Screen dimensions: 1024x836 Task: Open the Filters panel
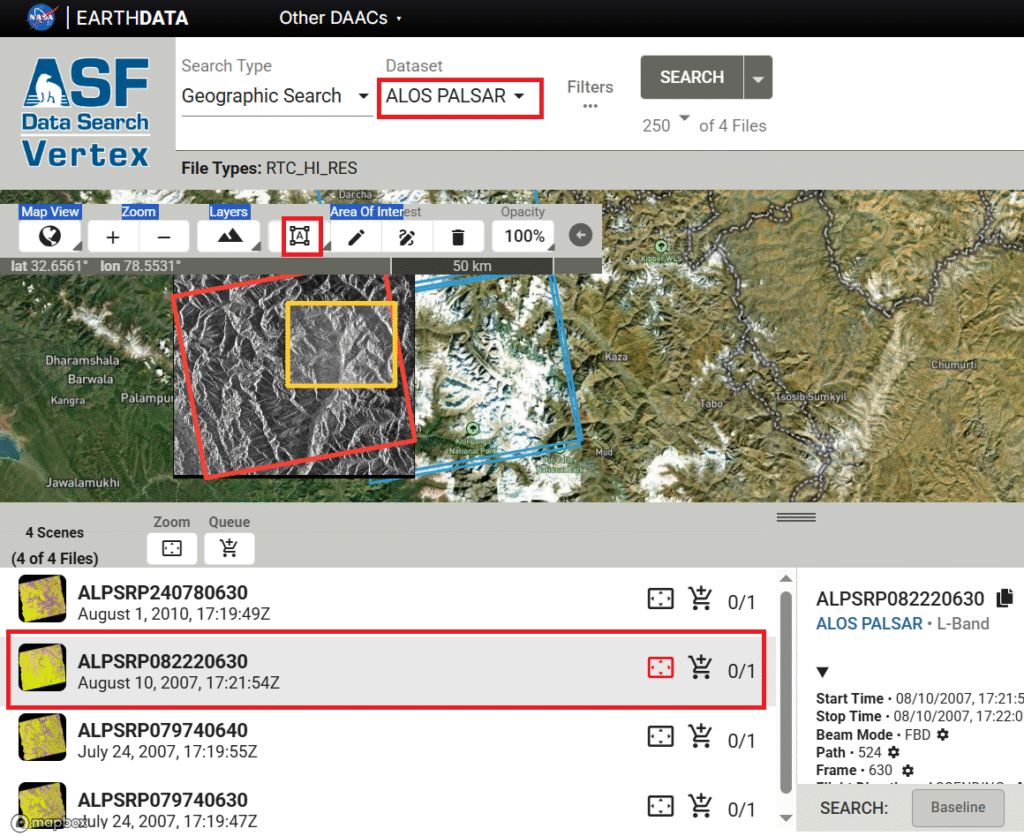tap(590, 93)
